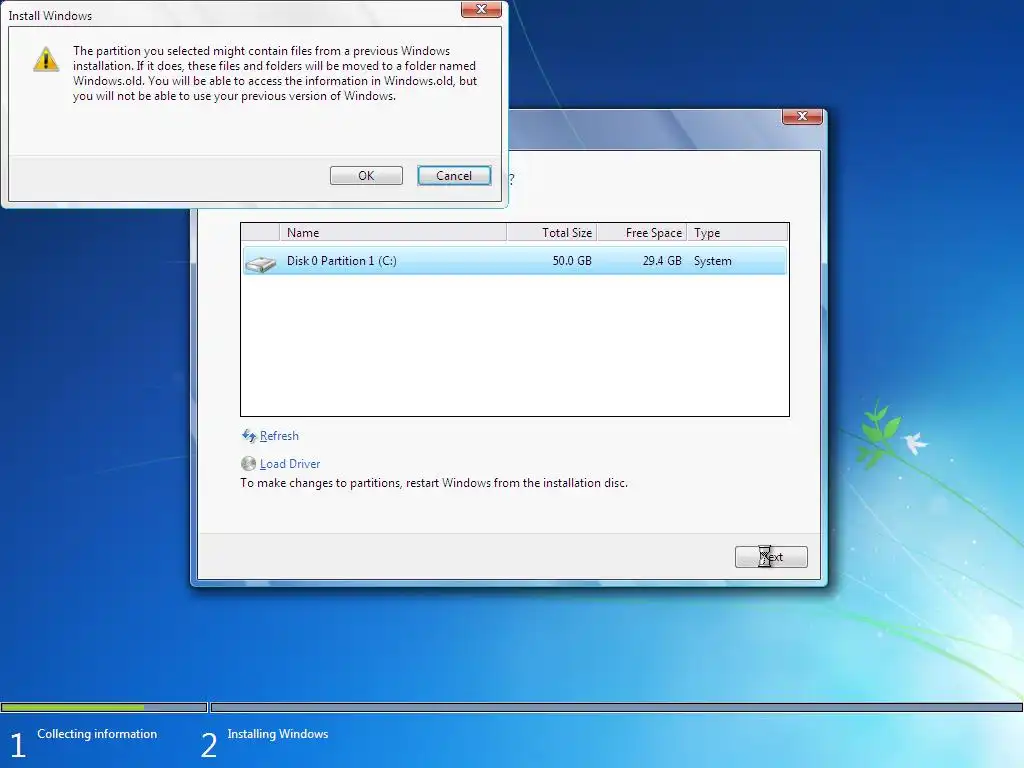1024x768 pixels.
Task: Click the Installing Windows step label
Action: (x=278, y=733)
